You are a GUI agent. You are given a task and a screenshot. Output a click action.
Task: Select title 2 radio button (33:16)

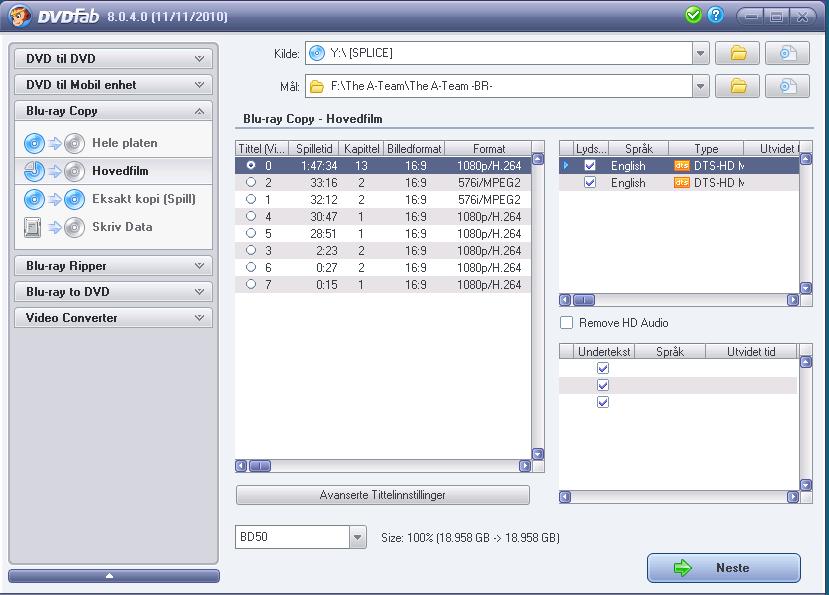click(251, 182)
